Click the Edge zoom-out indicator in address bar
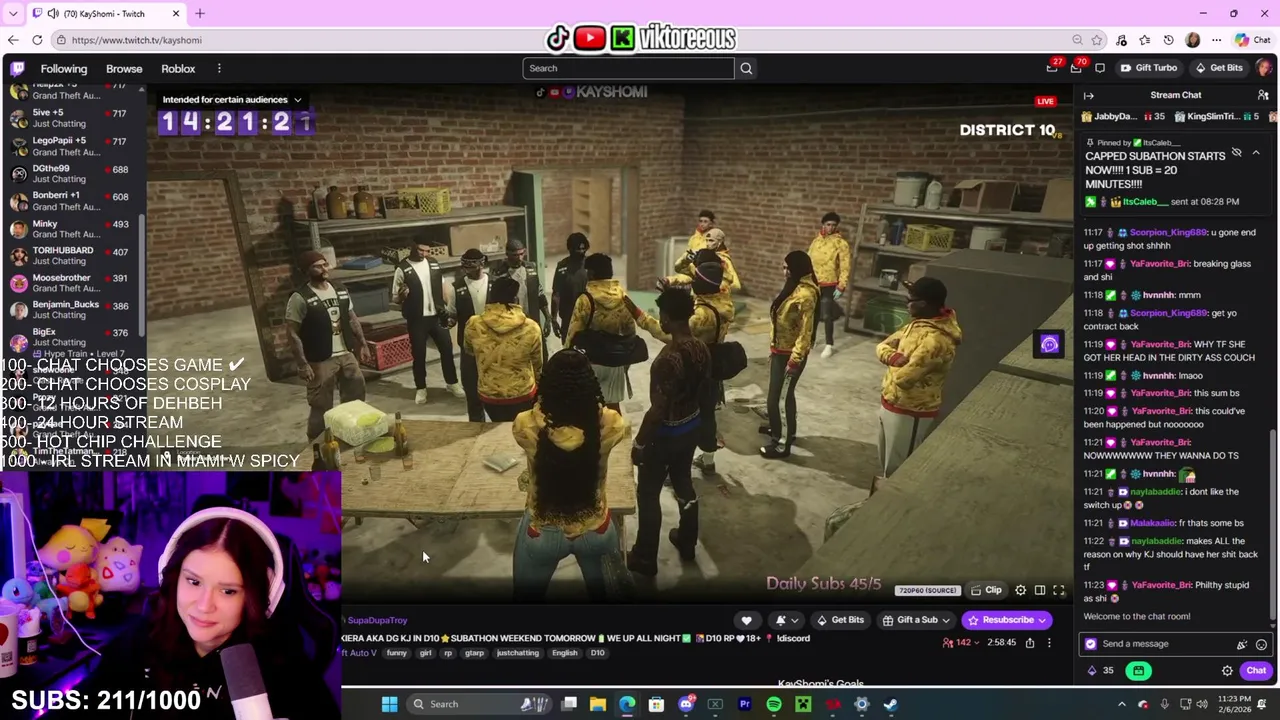This screenshot has width=1280, height=720. [x=1077, y=40]
